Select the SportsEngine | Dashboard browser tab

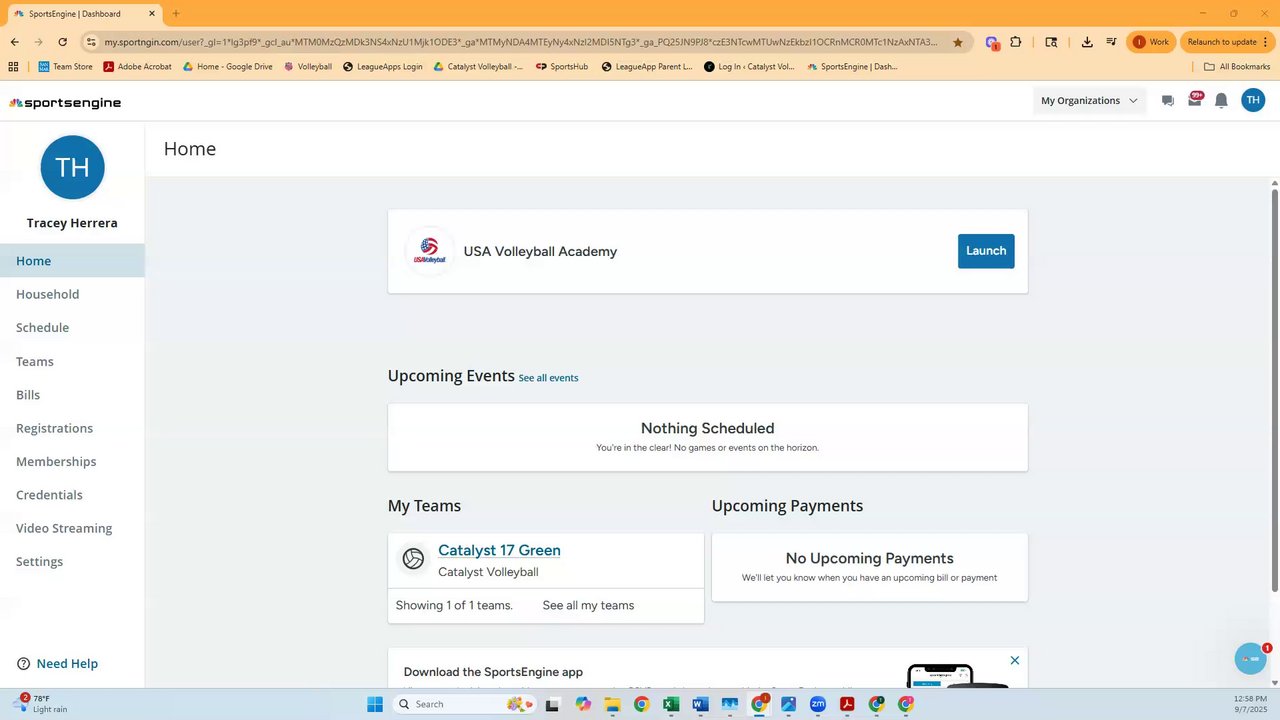tap(83, 14)
